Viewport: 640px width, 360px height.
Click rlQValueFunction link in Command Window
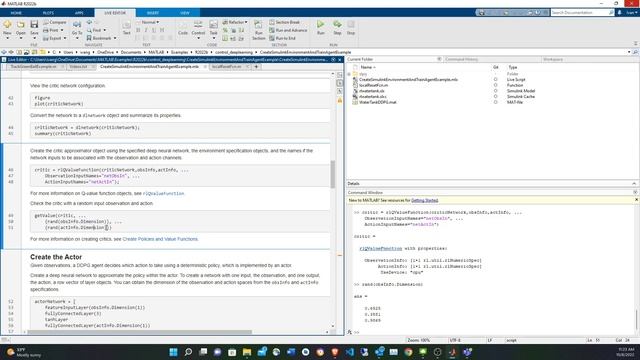pyautogui.click(x=380, y=249)
